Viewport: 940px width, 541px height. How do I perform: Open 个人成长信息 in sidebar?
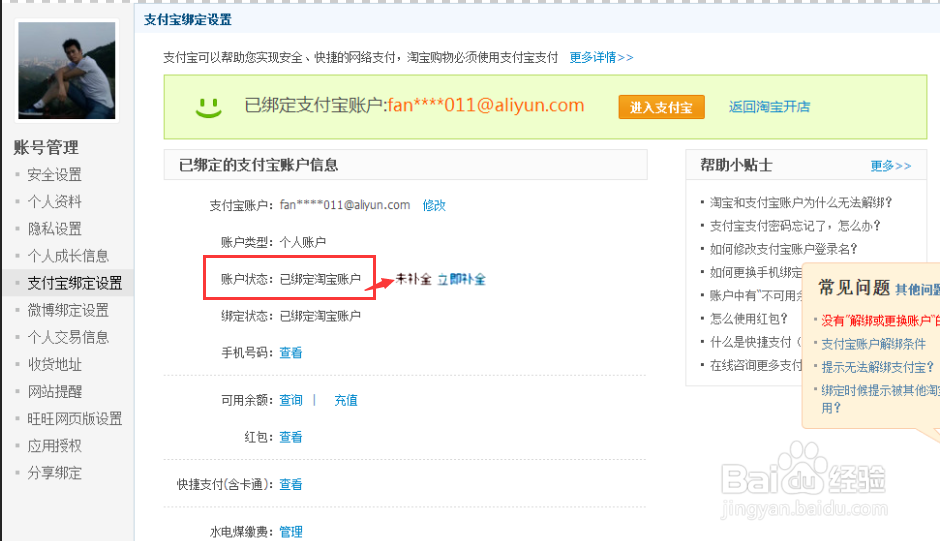[x=68, y=256]
